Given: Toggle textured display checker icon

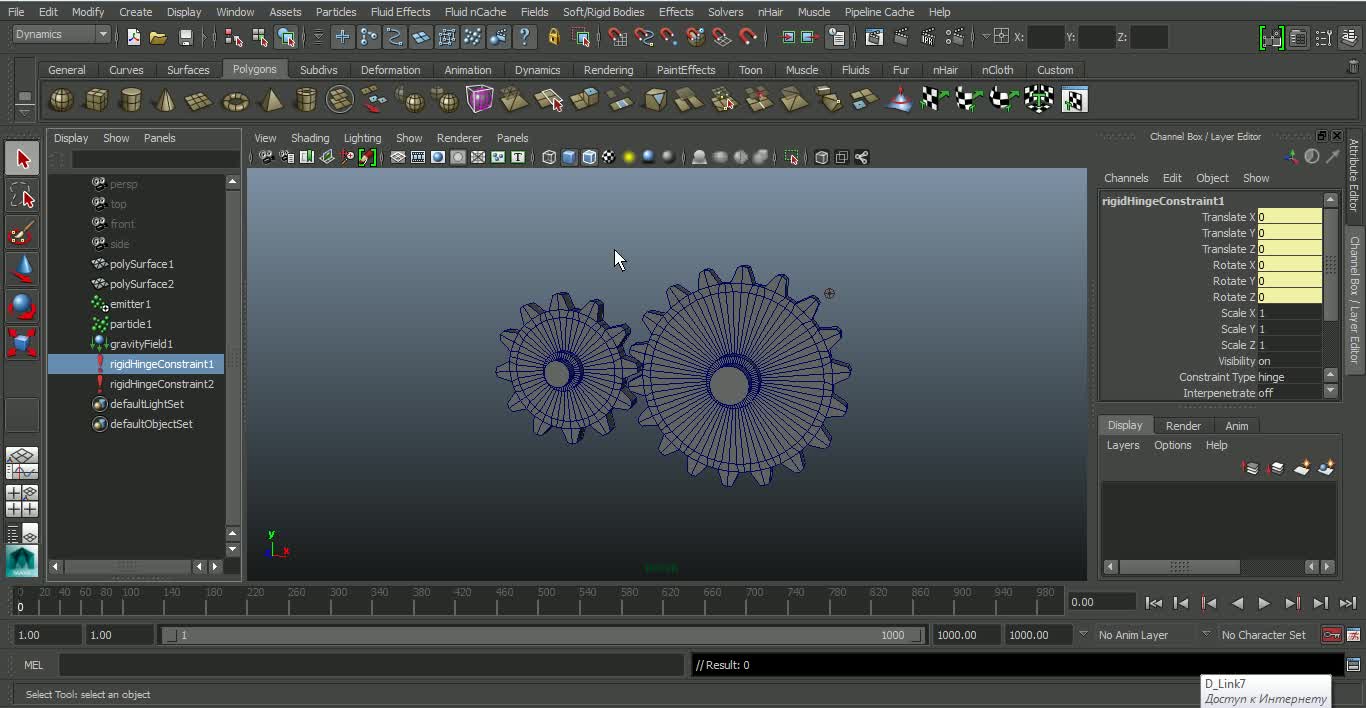Looking at the screenshot, I should 608,157.
